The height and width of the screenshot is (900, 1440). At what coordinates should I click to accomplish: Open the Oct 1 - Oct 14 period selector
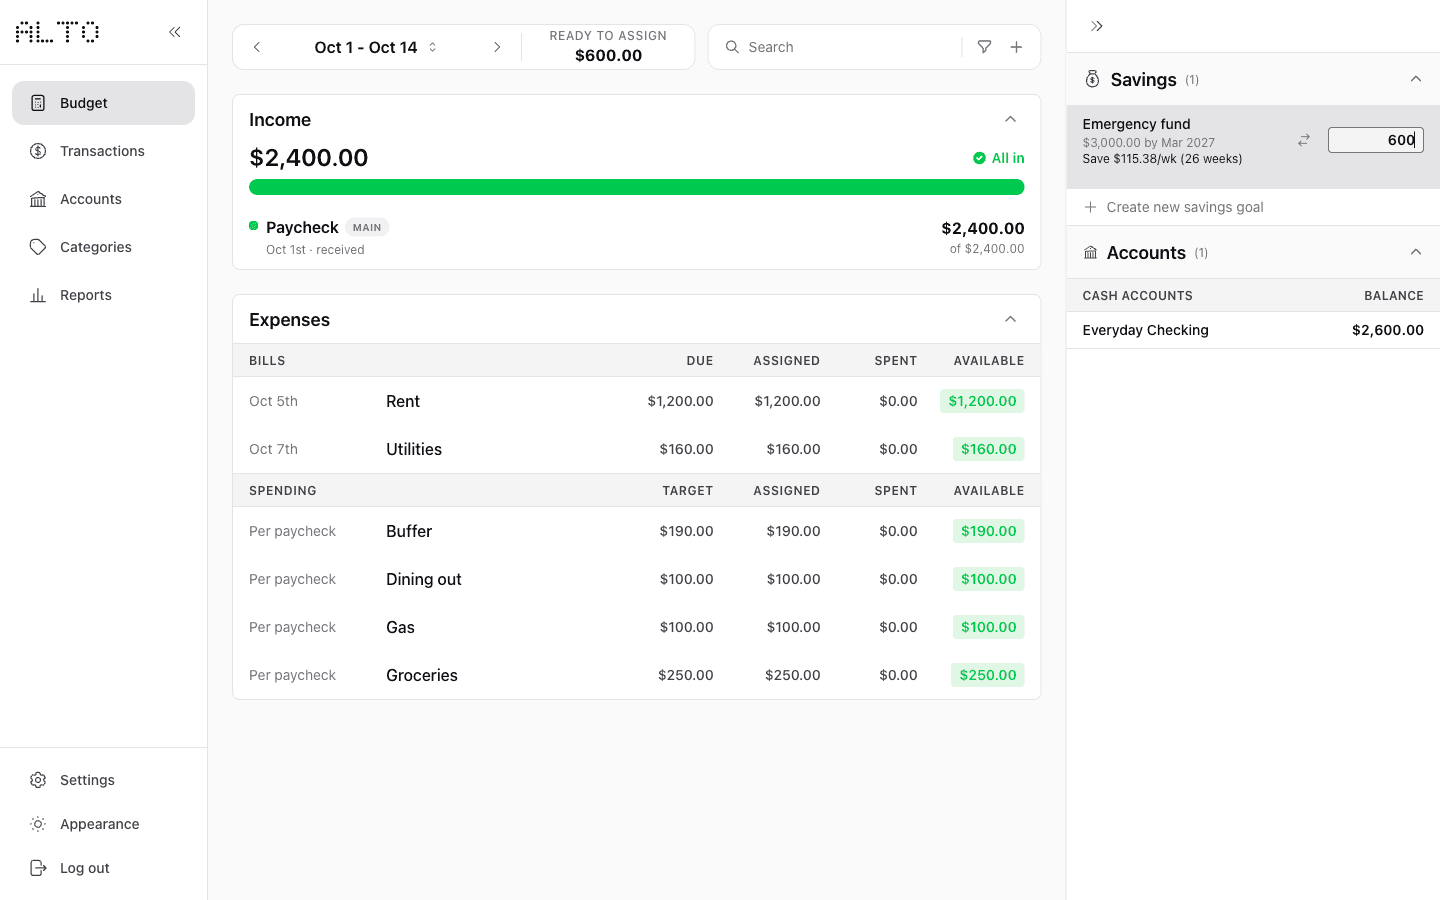tap(376, 47)
